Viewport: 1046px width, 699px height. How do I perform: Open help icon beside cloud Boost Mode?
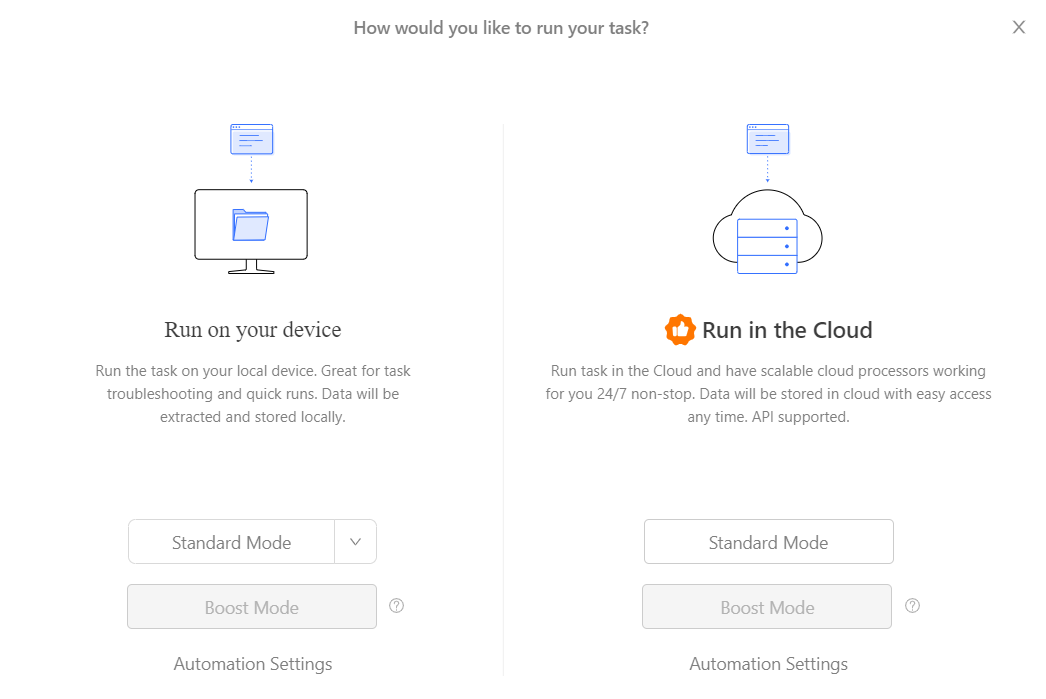(912, 606)
